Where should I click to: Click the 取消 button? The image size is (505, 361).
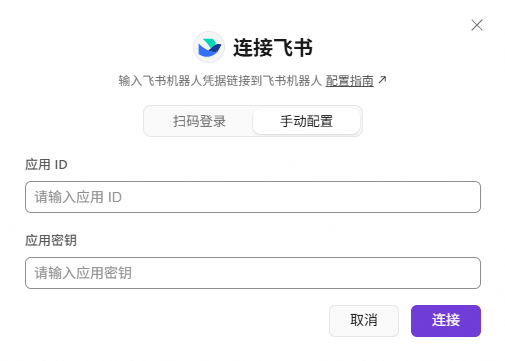click(x=364, y=321)
